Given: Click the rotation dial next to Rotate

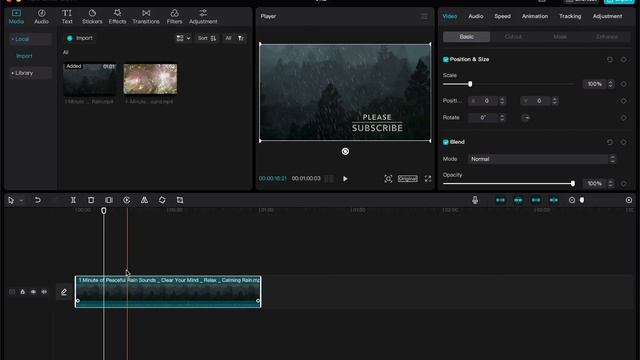Looking at the screenshot, I should point(526,118).
